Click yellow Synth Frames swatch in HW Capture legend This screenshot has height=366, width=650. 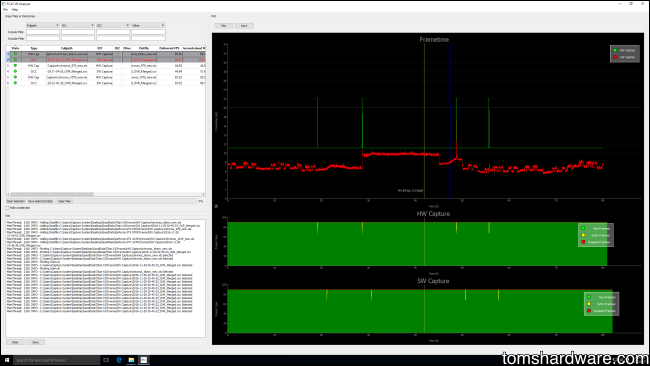click(583, 235)
